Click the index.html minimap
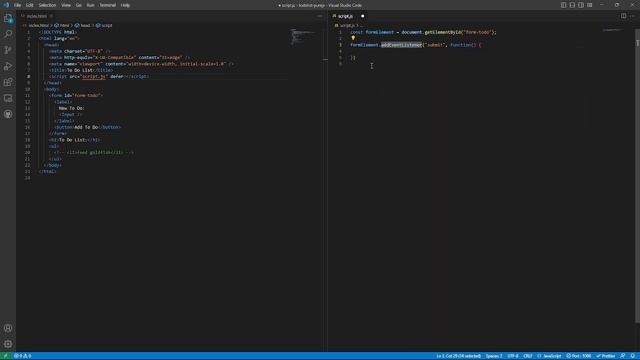 pyautogui.click(x=303, y=37)
